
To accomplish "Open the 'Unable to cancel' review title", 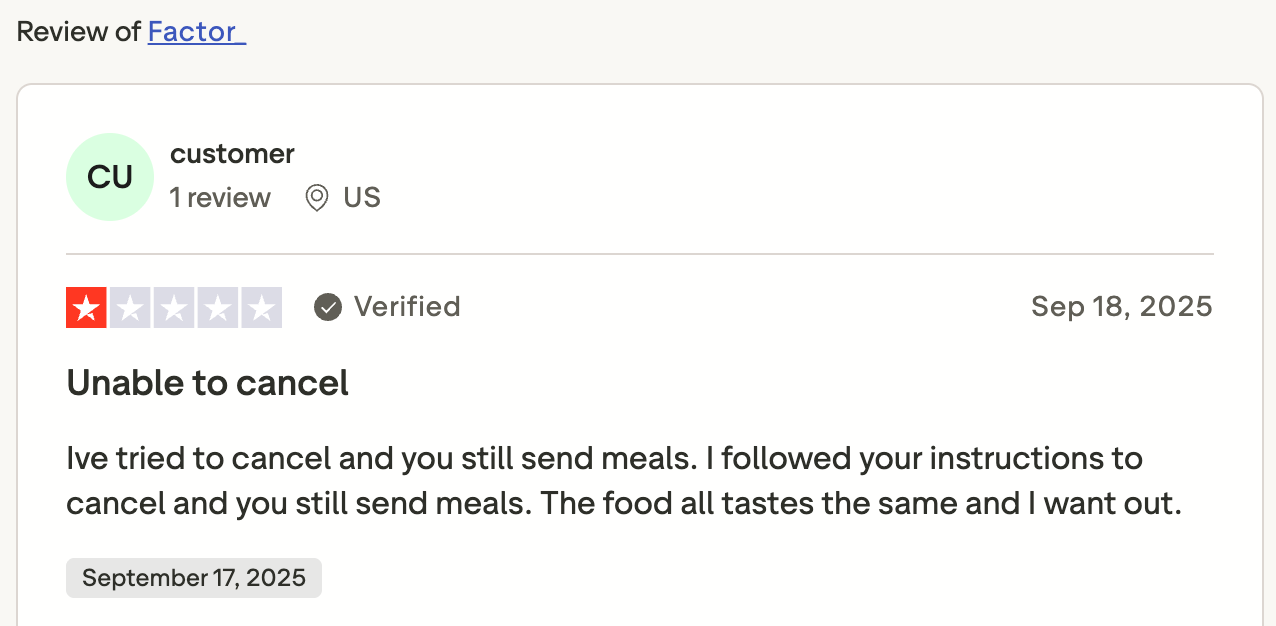I will coord(207,383).
